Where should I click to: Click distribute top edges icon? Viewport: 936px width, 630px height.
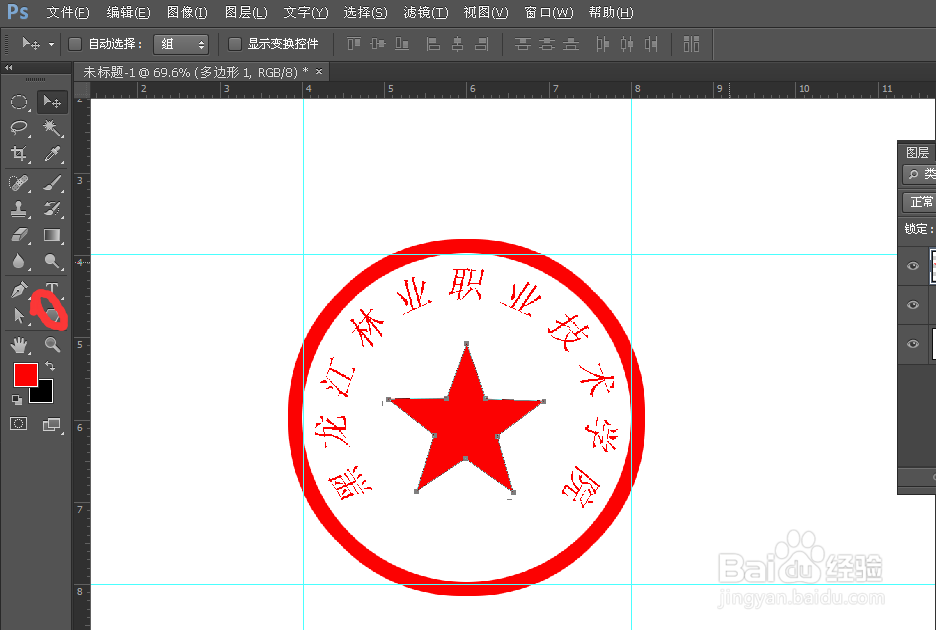click(x=523, y=44)
